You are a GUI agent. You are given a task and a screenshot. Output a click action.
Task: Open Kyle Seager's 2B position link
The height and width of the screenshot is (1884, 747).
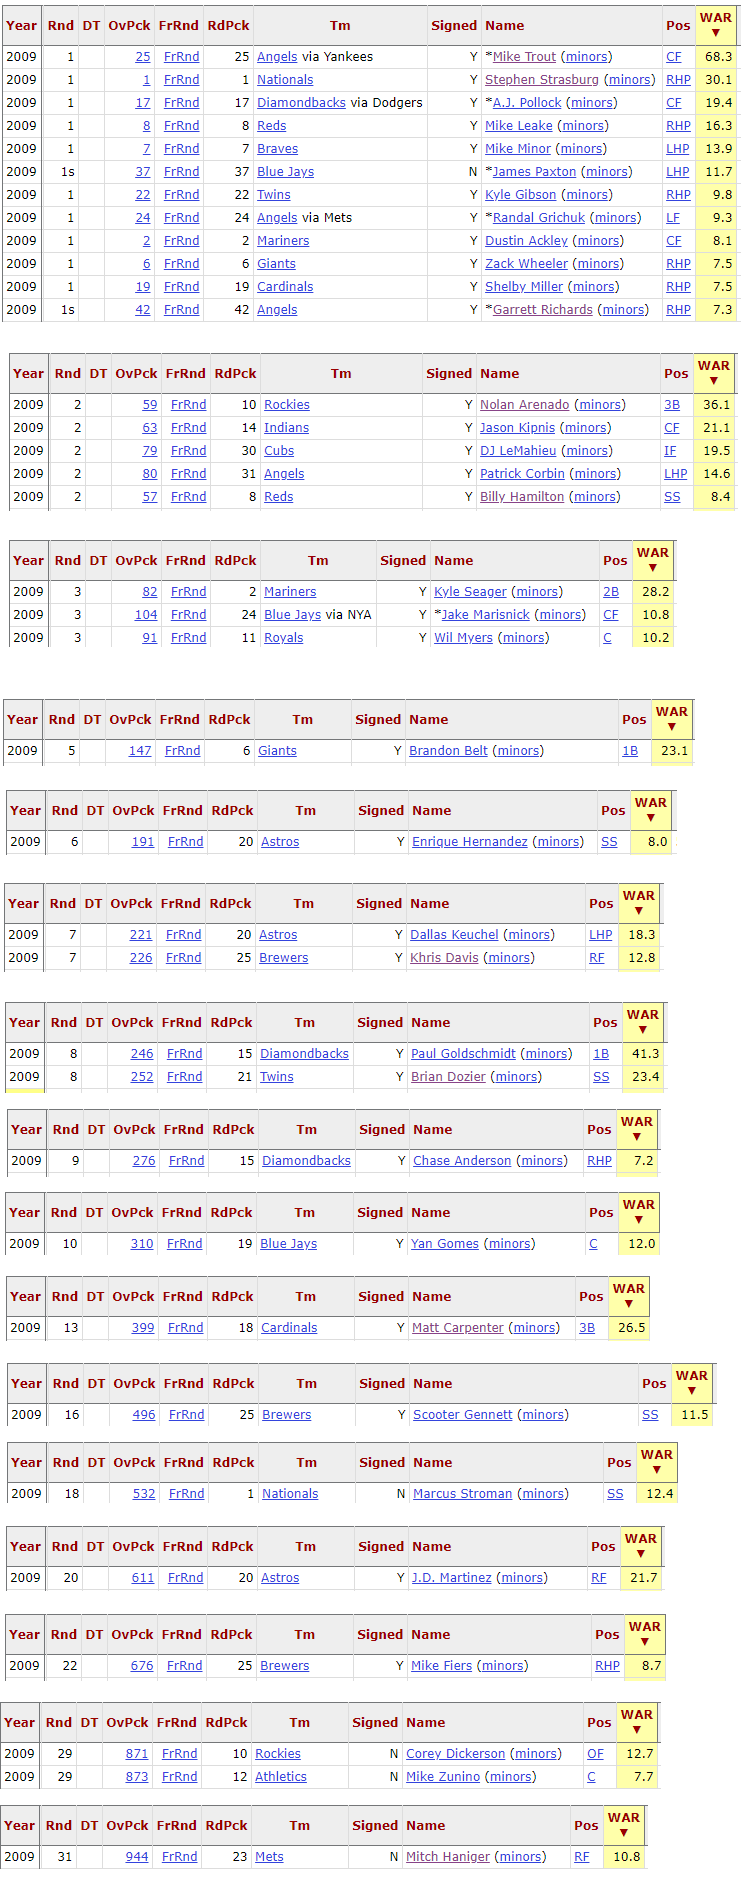coord(611,592)
